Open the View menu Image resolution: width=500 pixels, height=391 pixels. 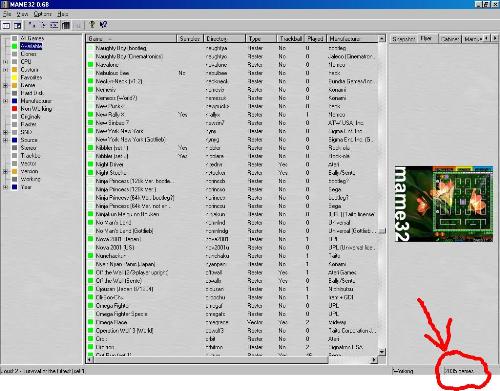[x=22, y=14]
